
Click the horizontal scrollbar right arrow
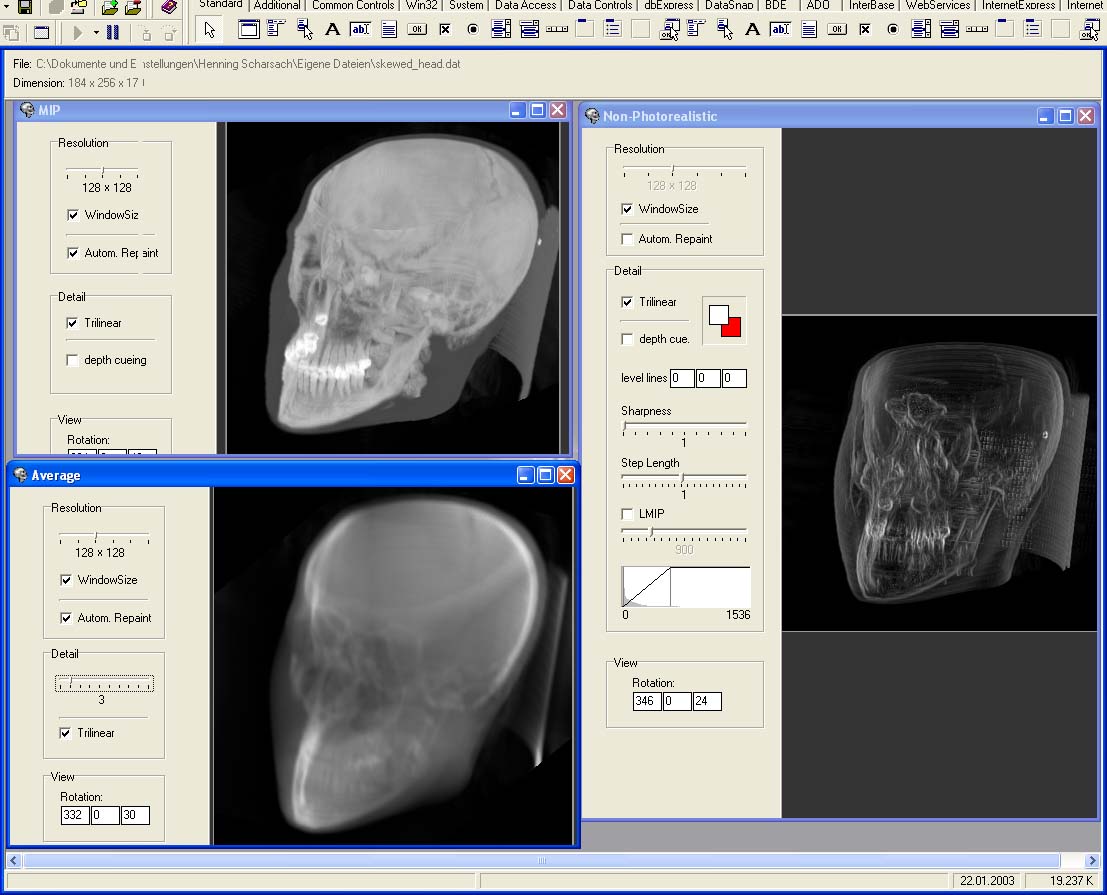tap(1092, 860)
